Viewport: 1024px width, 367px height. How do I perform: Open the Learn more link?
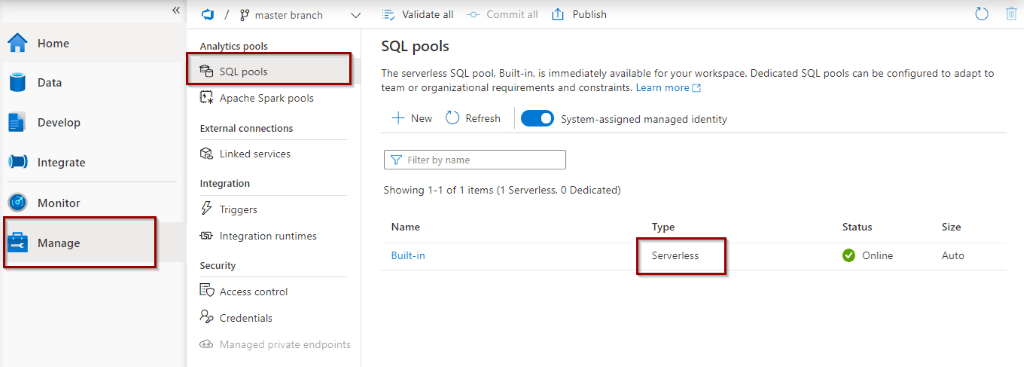click(x=668, y=87)
